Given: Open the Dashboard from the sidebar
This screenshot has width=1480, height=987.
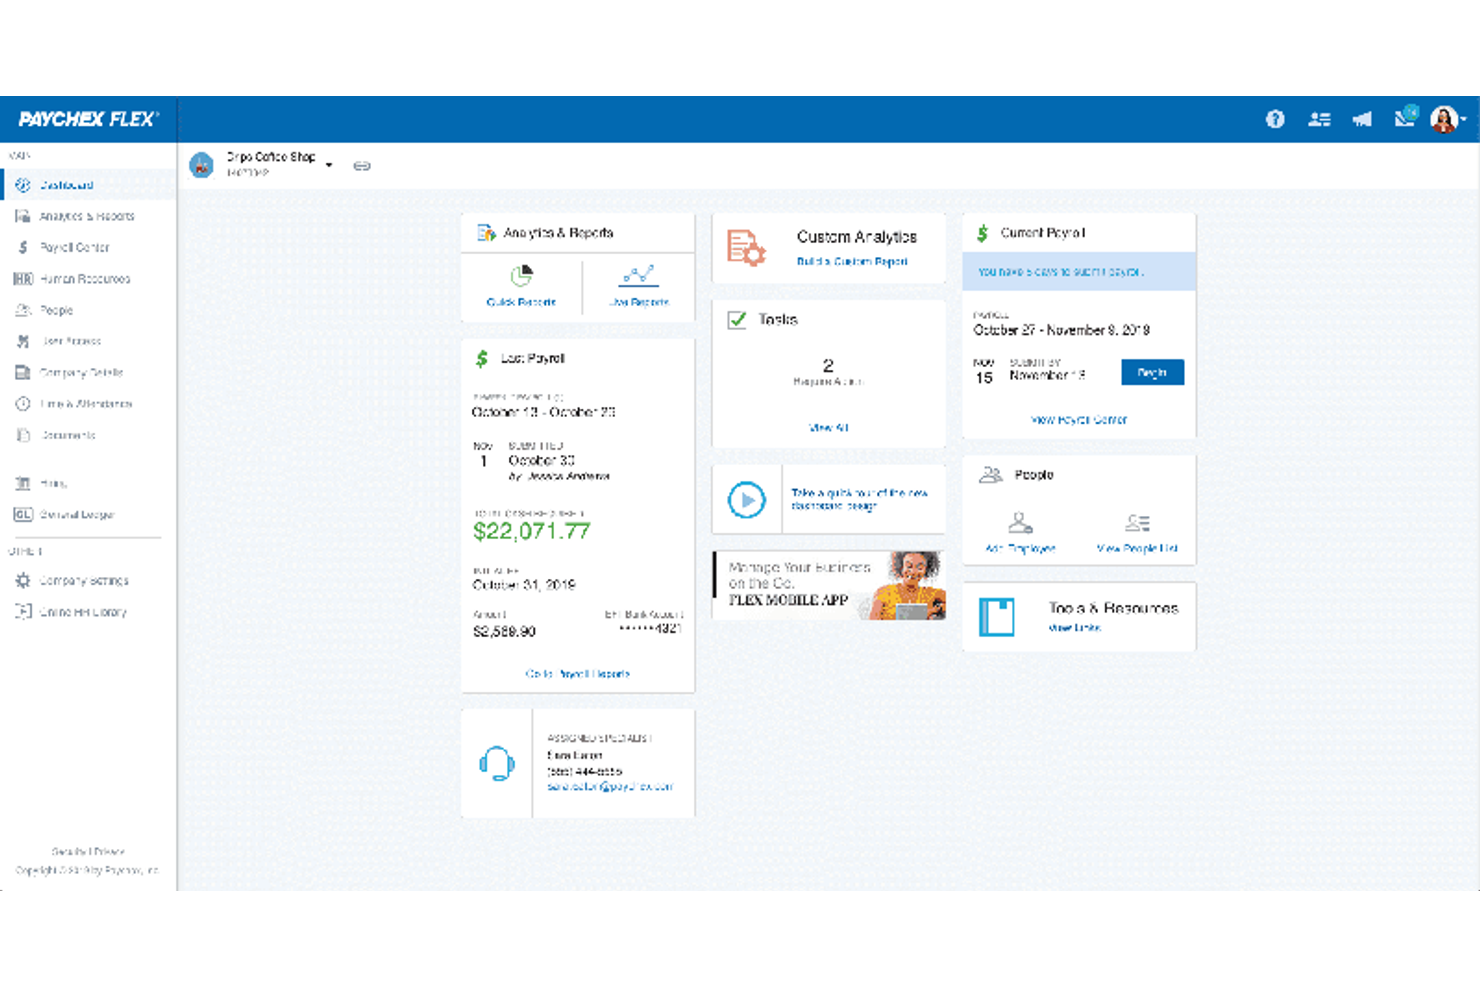Looking at the screenshot, I should click(65, 184).
